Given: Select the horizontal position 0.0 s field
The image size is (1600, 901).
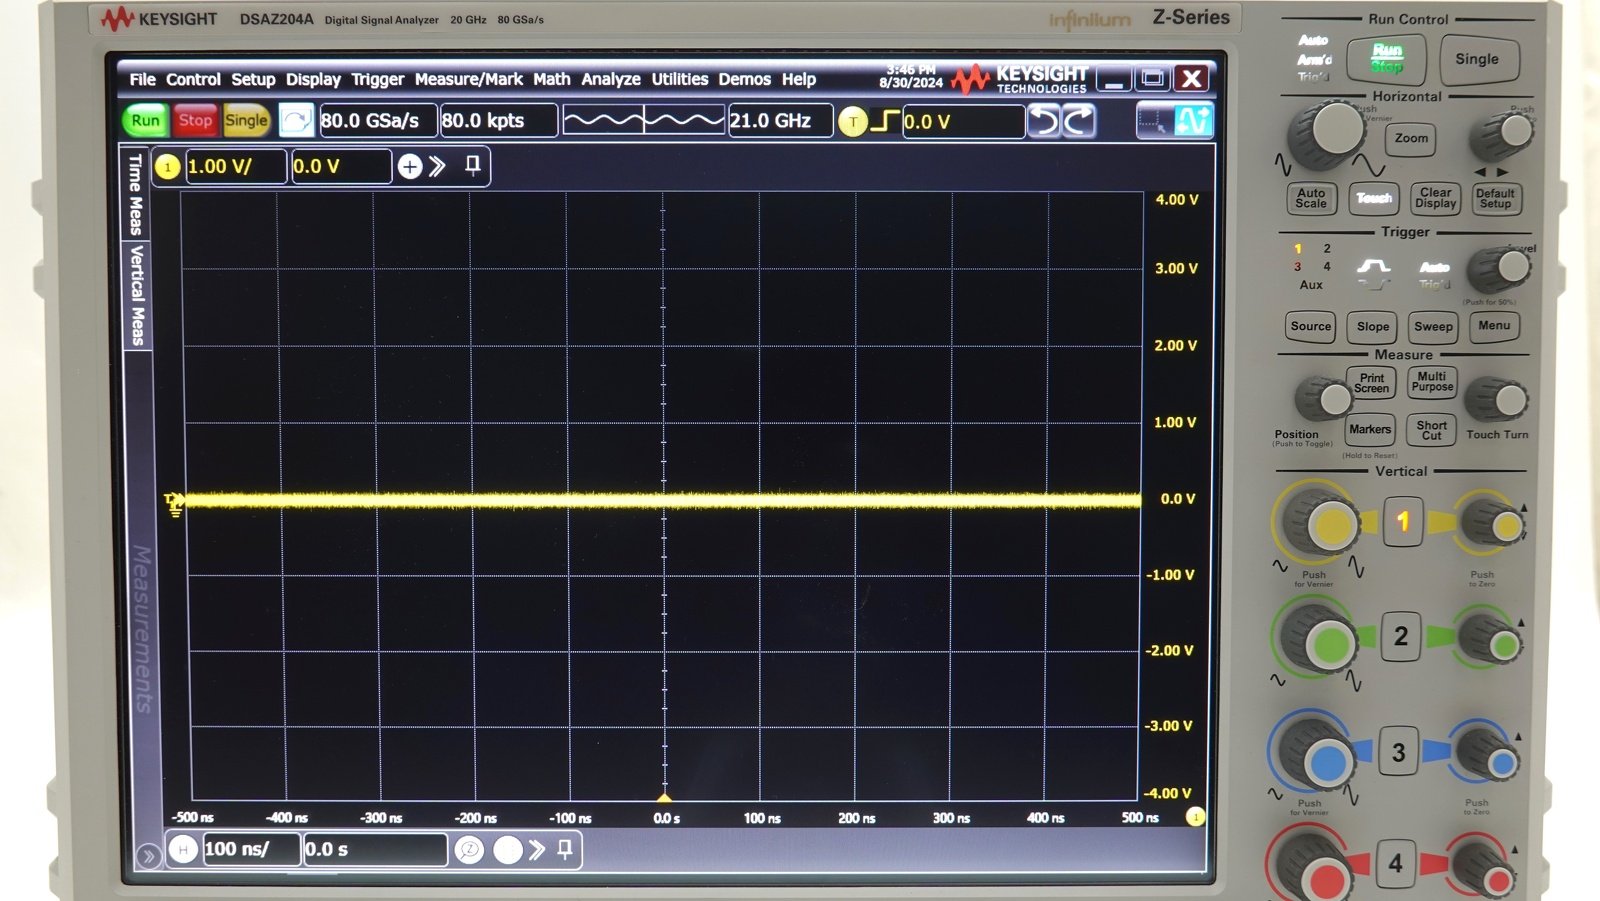Looking at the screenshot, I should [375, 849].
